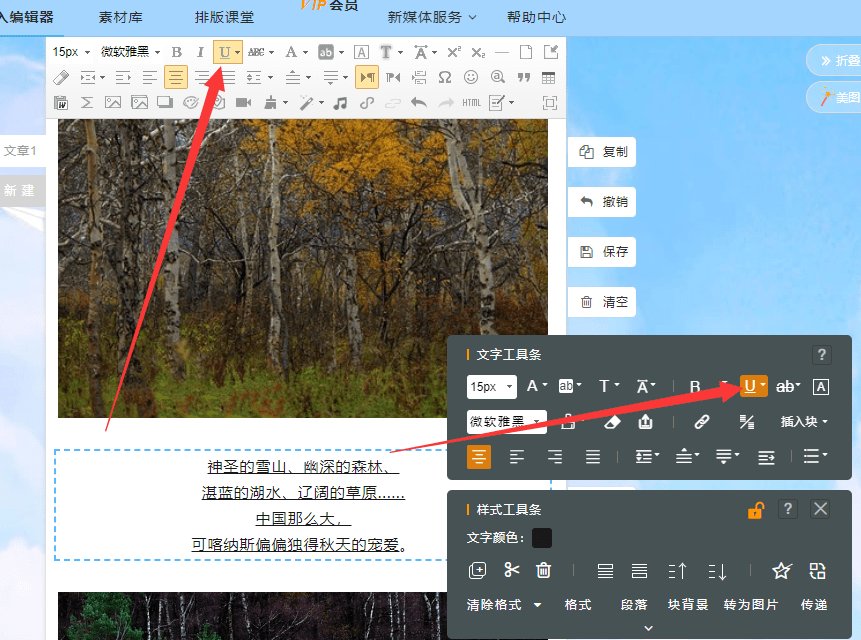The height and width of the screenshot is (640, 861).
Task: Toggle the highlighted center-align button in top toolbar
Action: (x=176, y=77)
